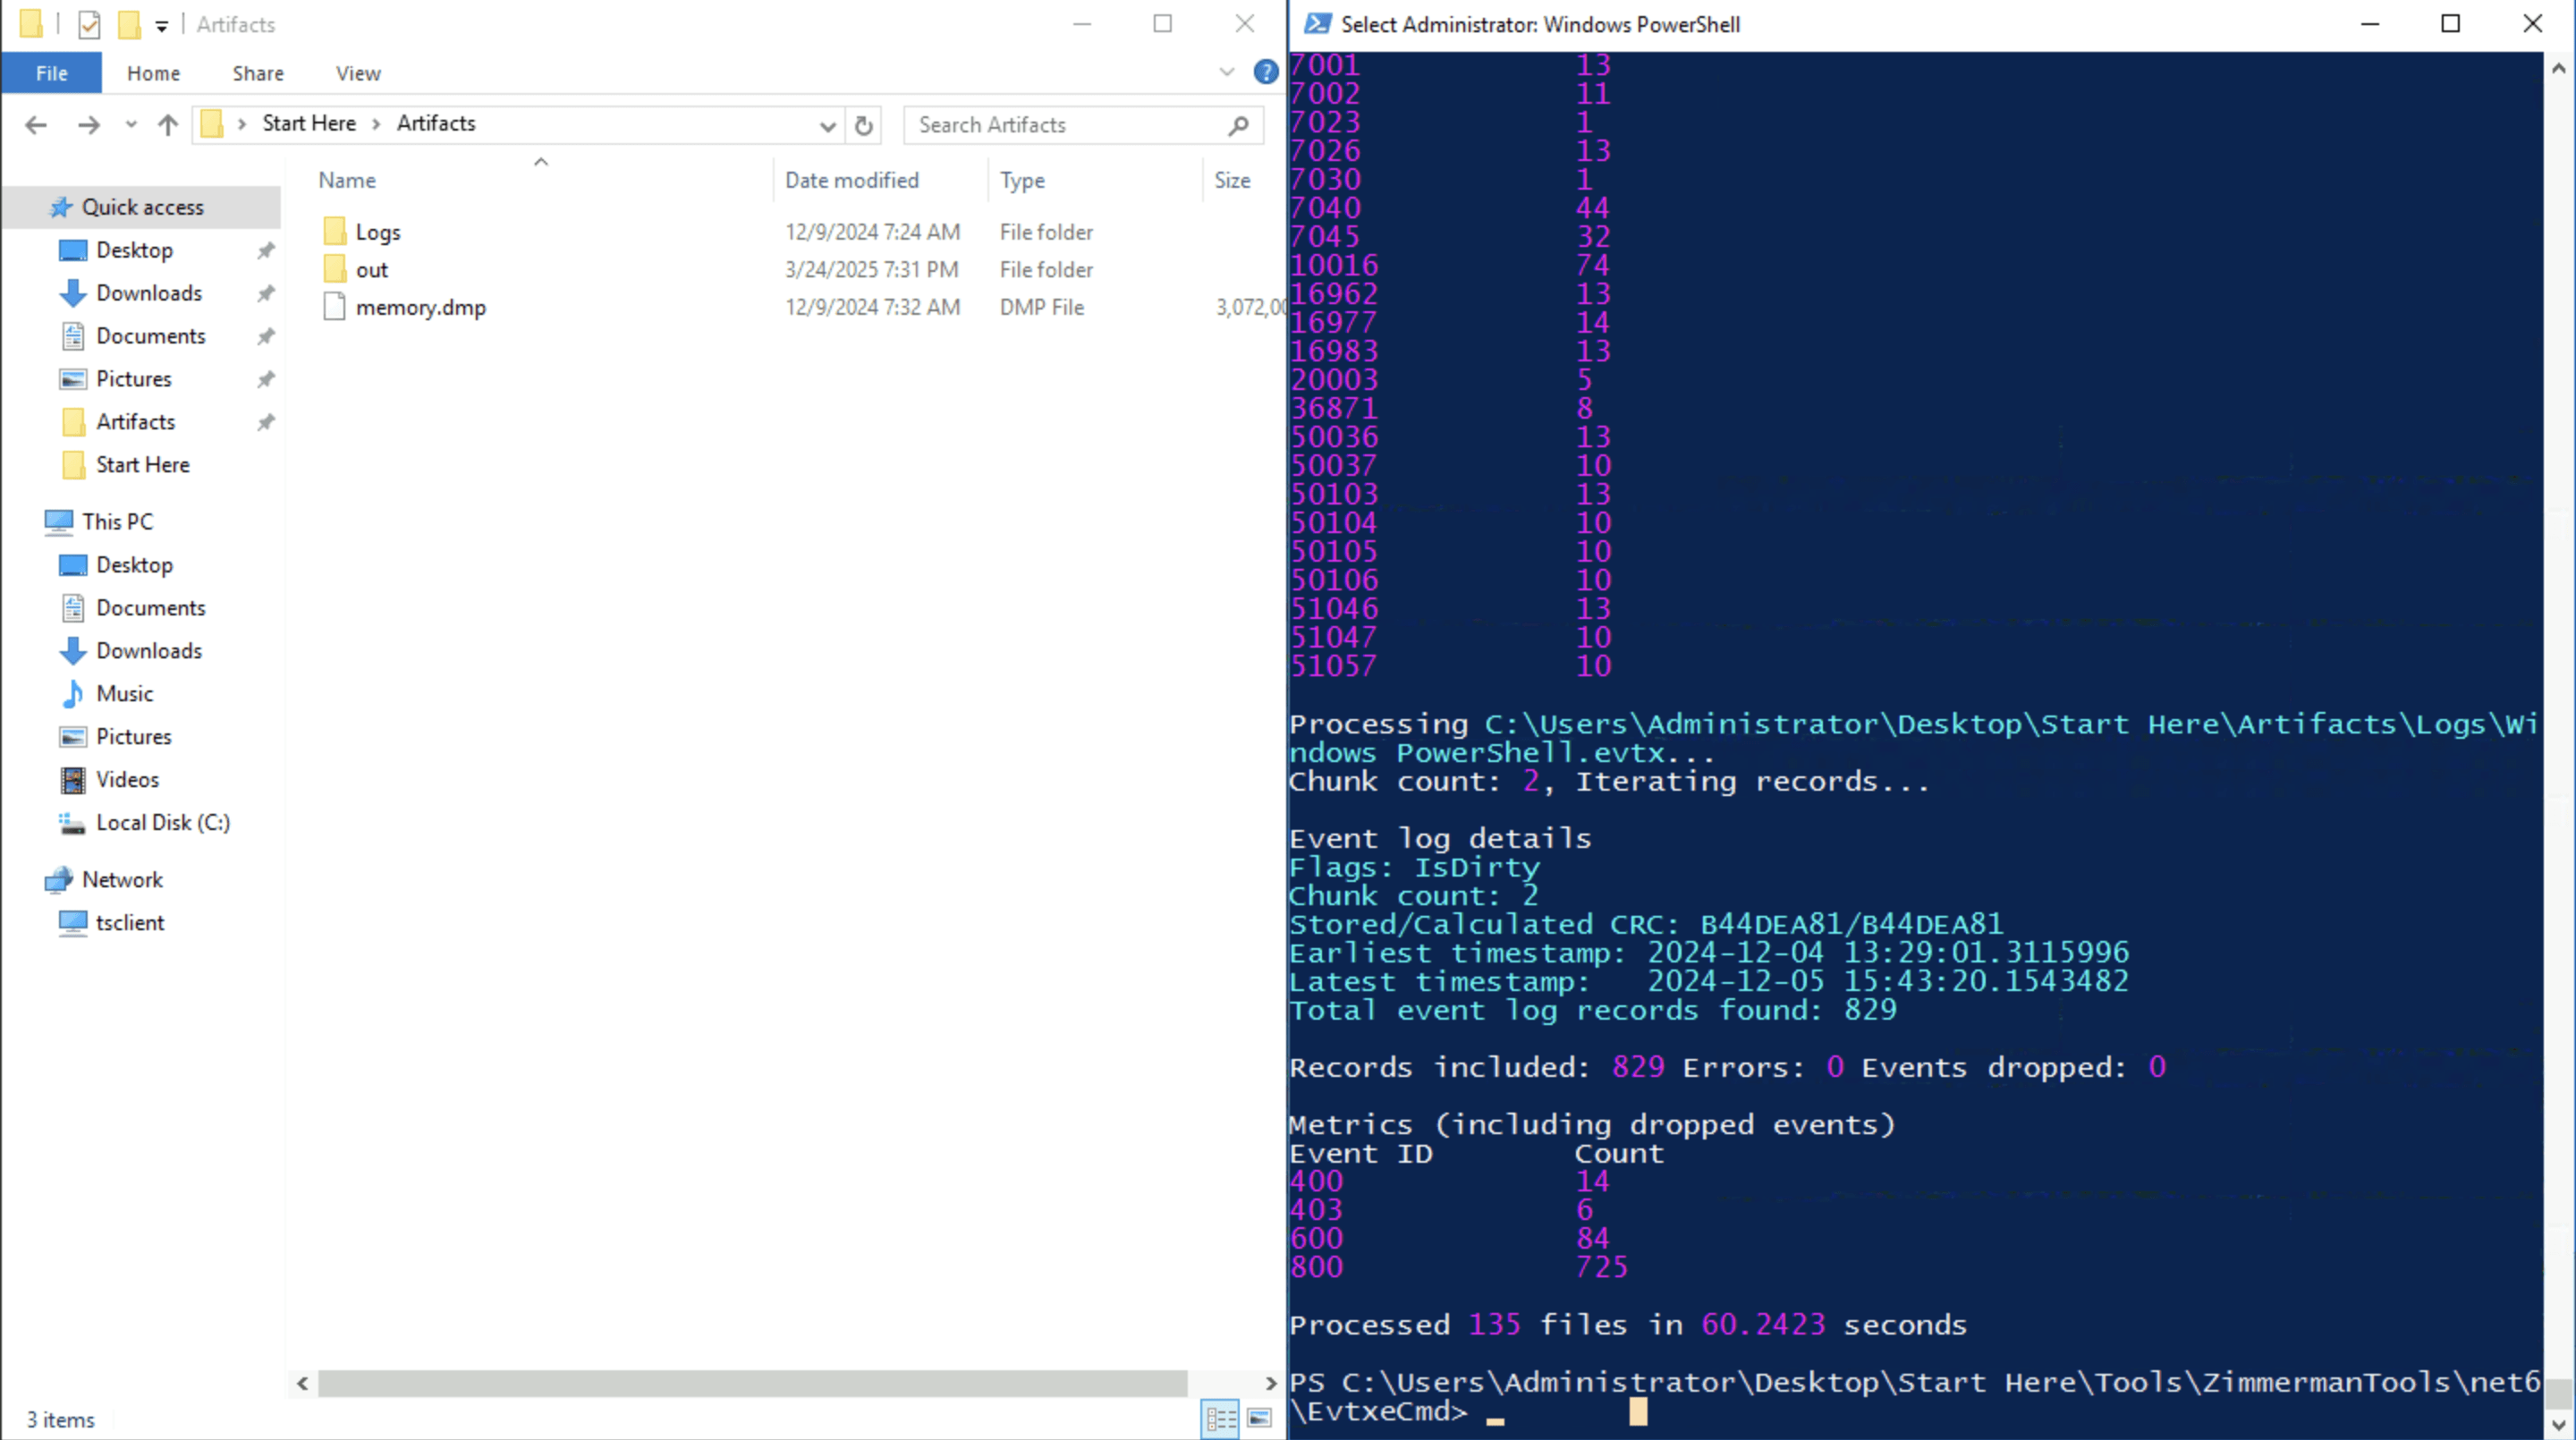Image resolution: width=2576 pixels, height=1440 pixels.
Task: Click the Properties quick-access toolbar icon
Action: click(x=89, y=24)
